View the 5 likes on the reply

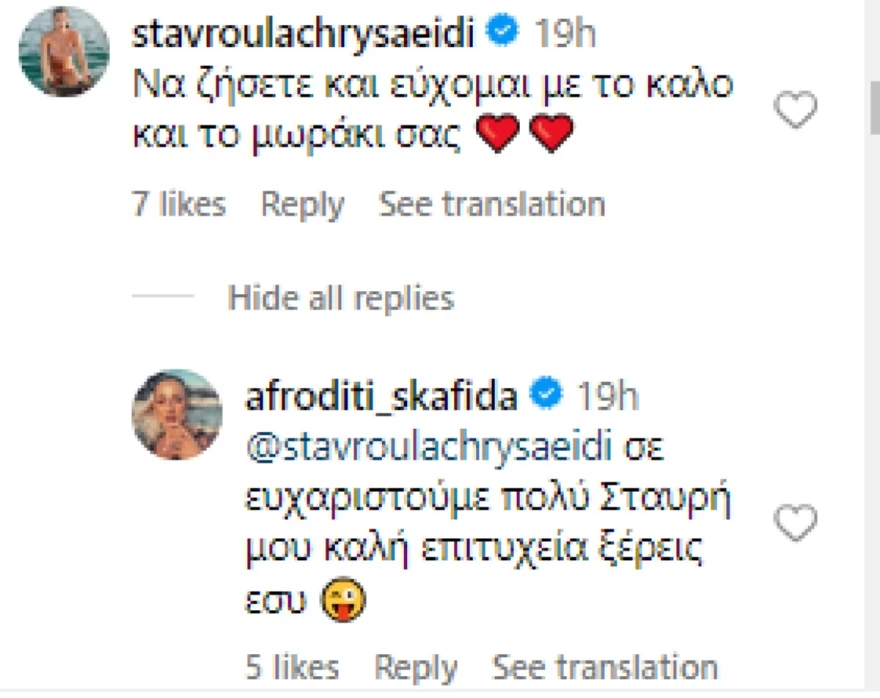click(x=295, y=666)
